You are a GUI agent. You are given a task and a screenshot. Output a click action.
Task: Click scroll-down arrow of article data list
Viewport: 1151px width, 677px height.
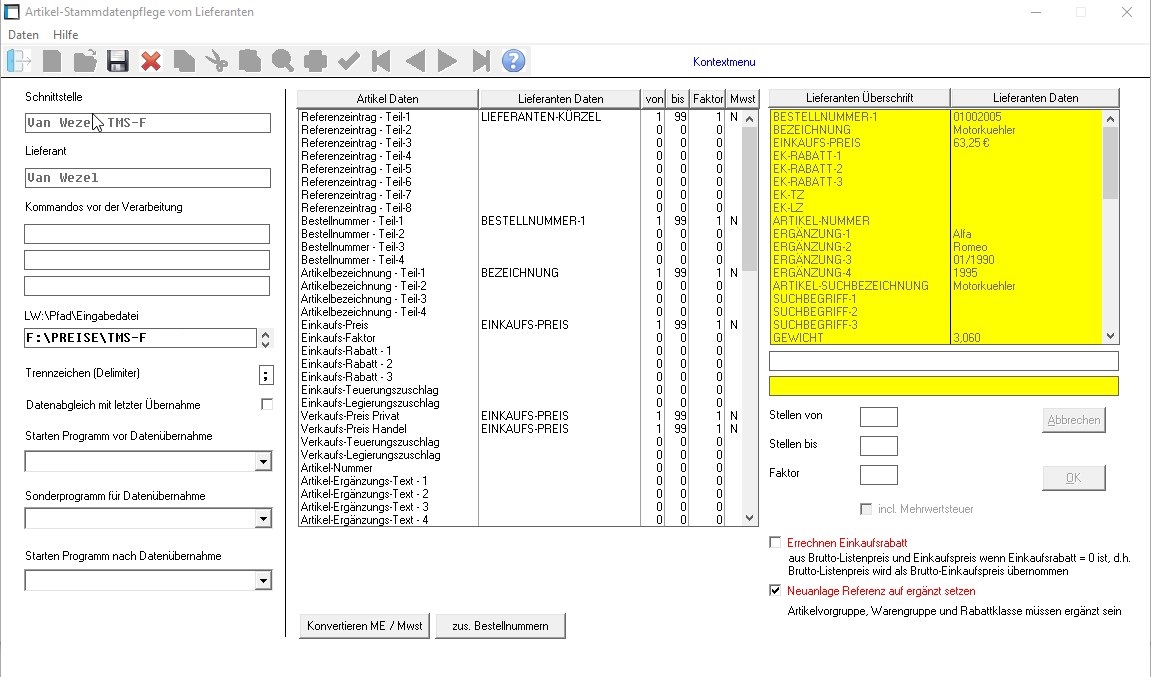(x=749, y=518)
